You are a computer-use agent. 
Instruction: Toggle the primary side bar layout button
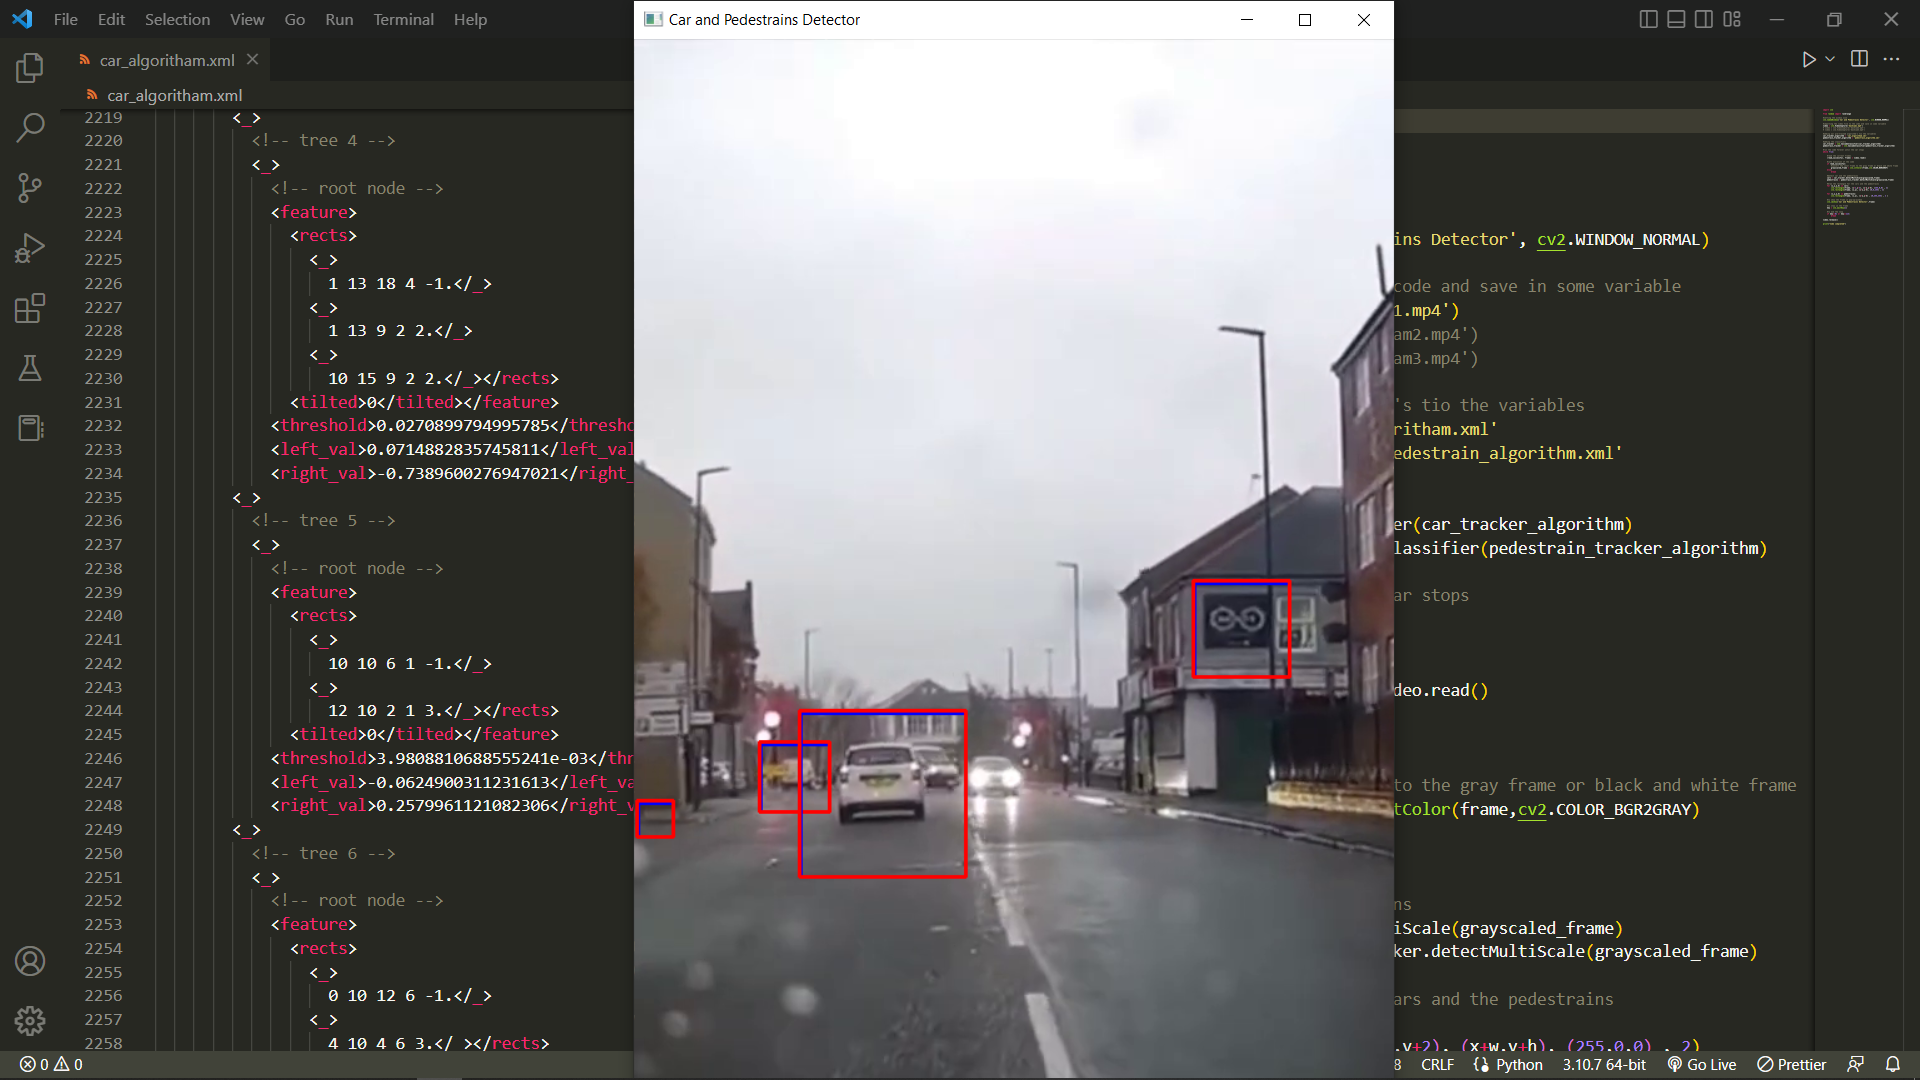pyautogui.click(x=1648, y=19)
